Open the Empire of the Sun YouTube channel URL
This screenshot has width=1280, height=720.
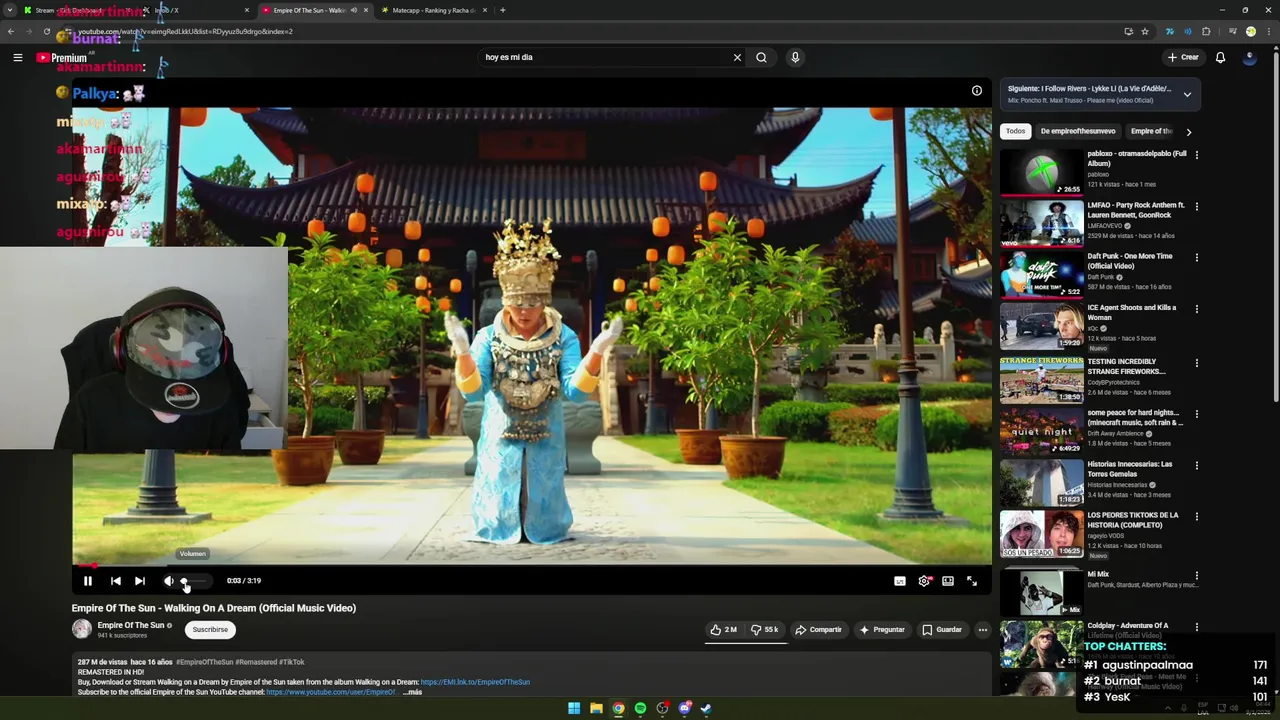tap(332, 692)
